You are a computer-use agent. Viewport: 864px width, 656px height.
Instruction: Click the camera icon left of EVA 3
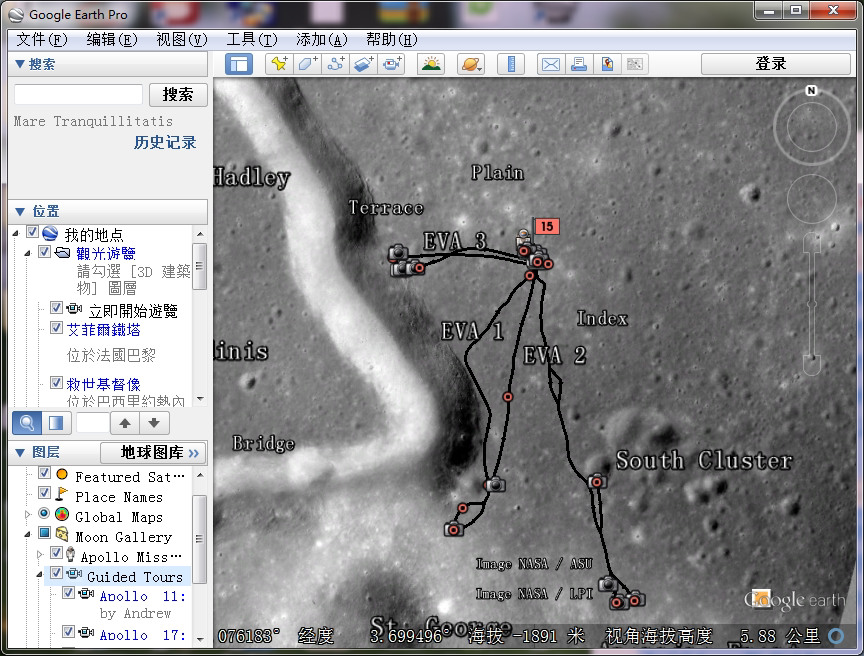(x=397, y=253)
